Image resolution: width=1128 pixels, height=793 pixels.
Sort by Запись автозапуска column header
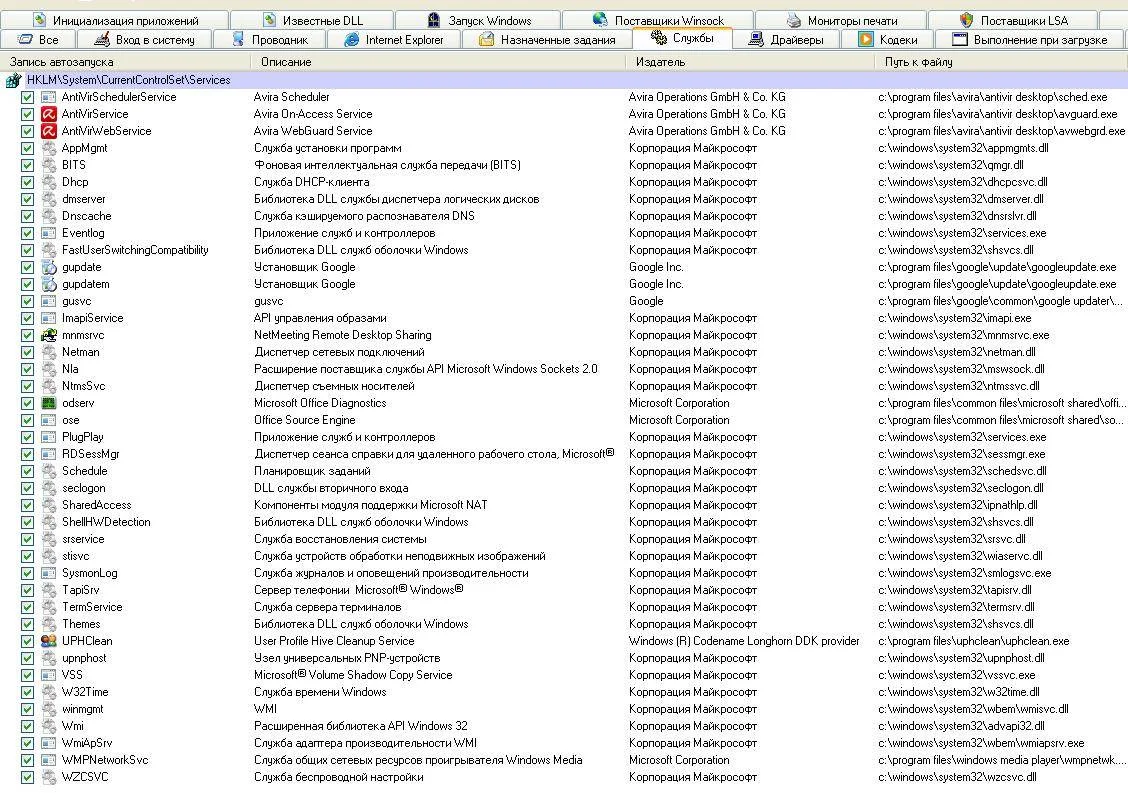click(x=126, y=62)
